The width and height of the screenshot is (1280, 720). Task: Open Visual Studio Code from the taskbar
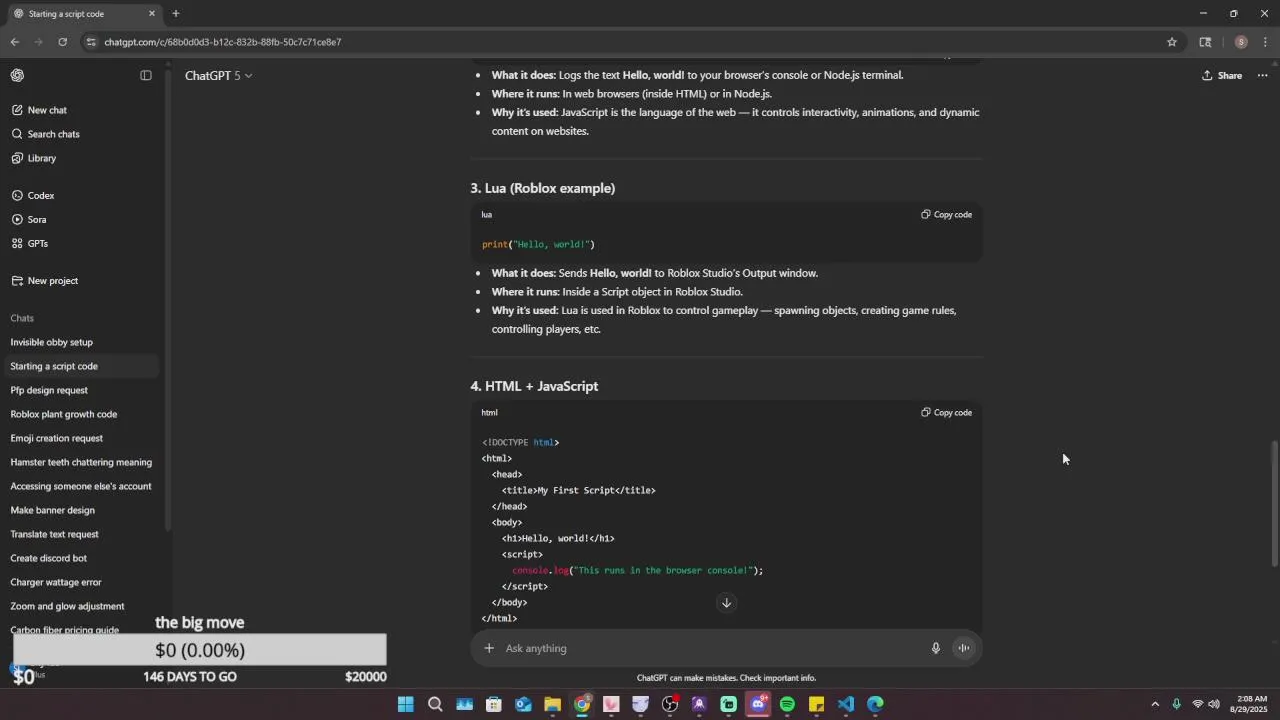846,705
